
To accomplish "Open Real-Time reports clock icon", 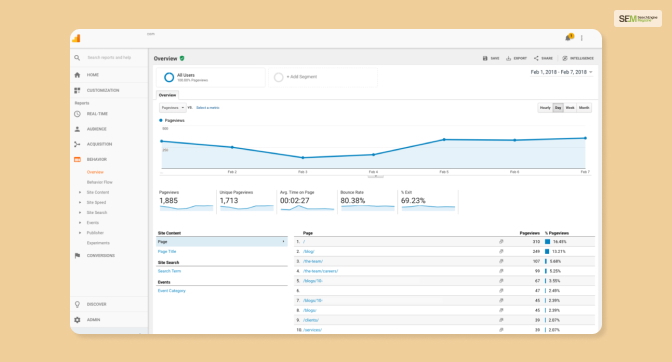I will pos(77,114).
